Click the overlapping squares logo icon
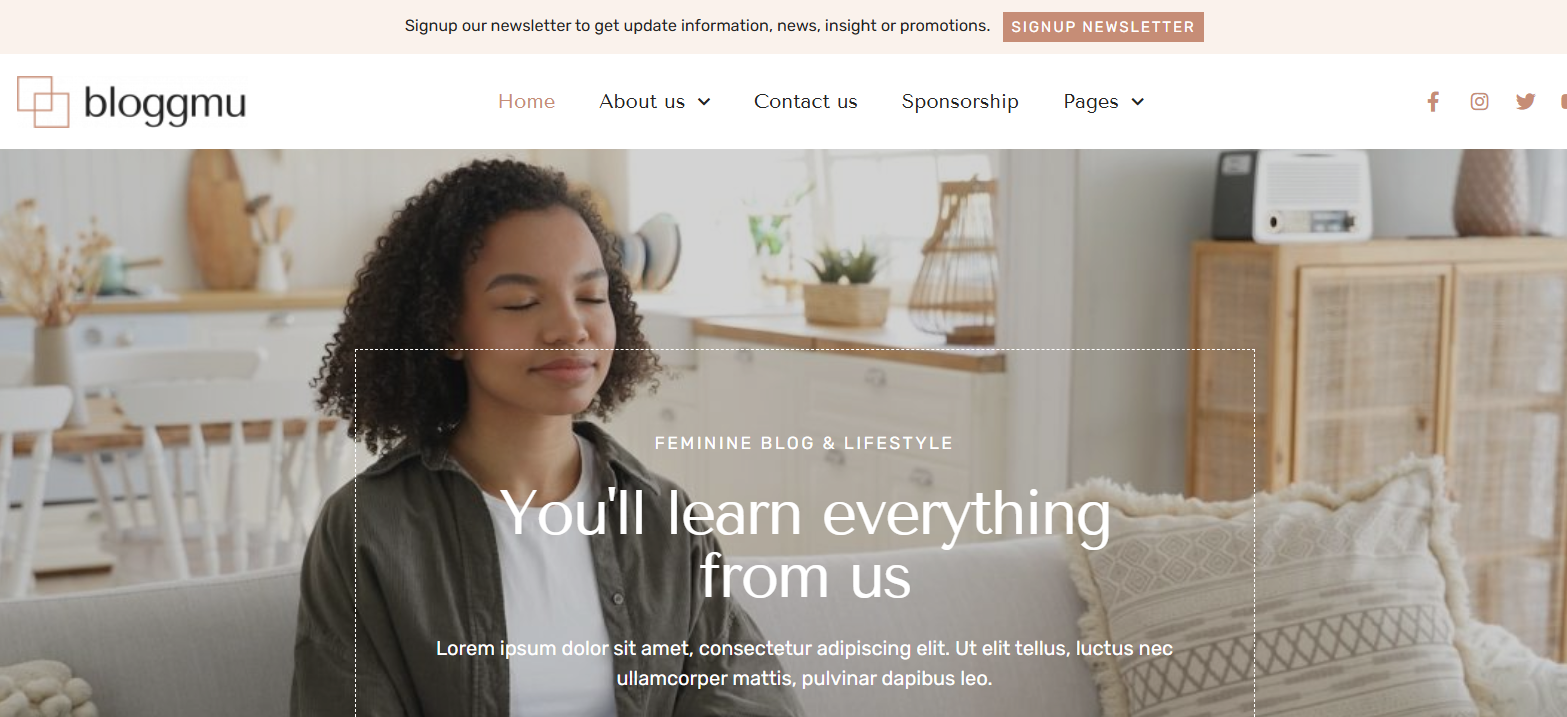 click(x=43, y=101)
